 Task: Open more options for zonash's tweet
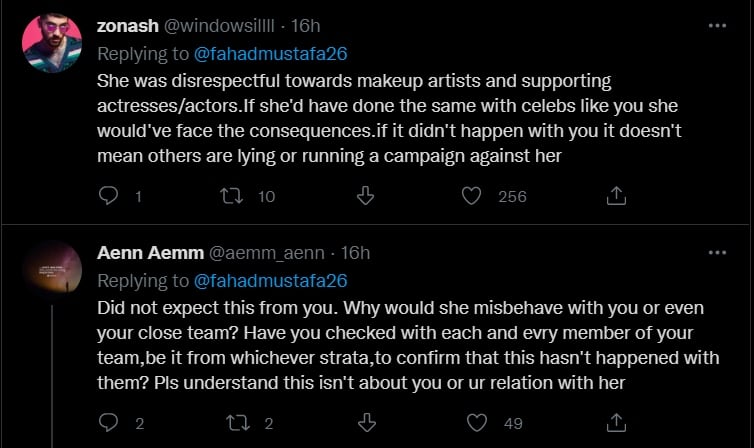click(x=716, y=26)
